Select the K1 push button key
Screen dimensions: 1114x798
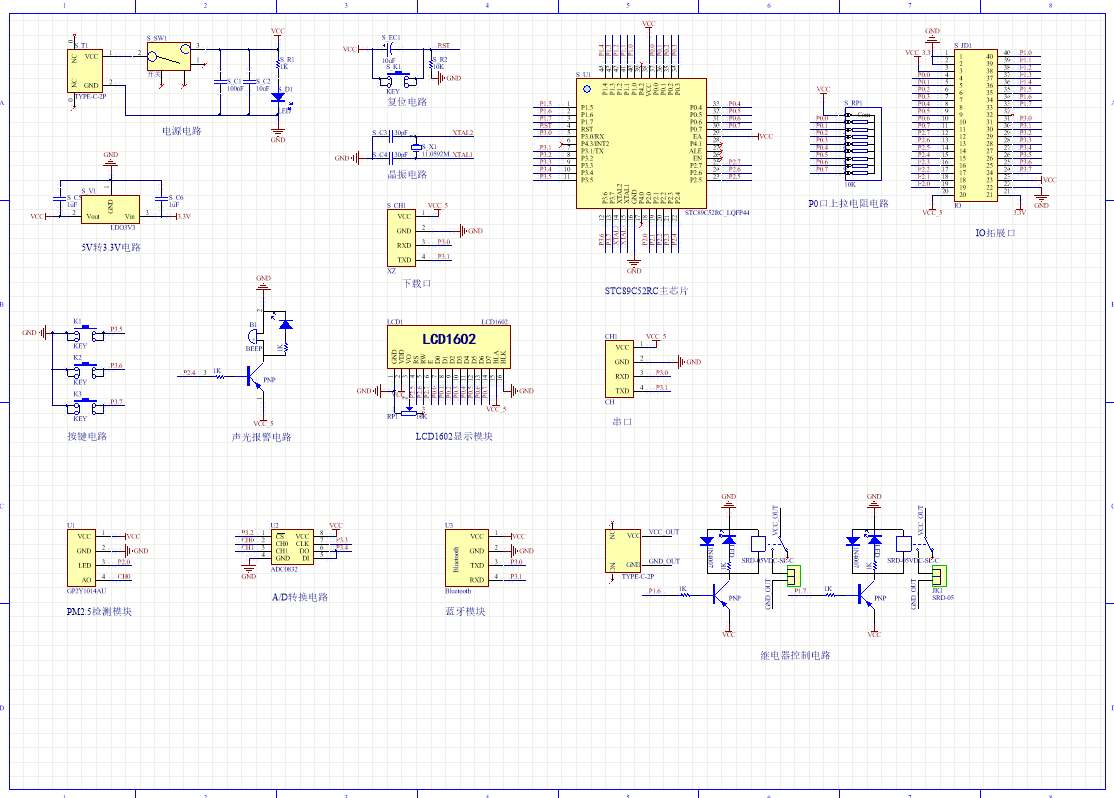(x=87, y=333)
